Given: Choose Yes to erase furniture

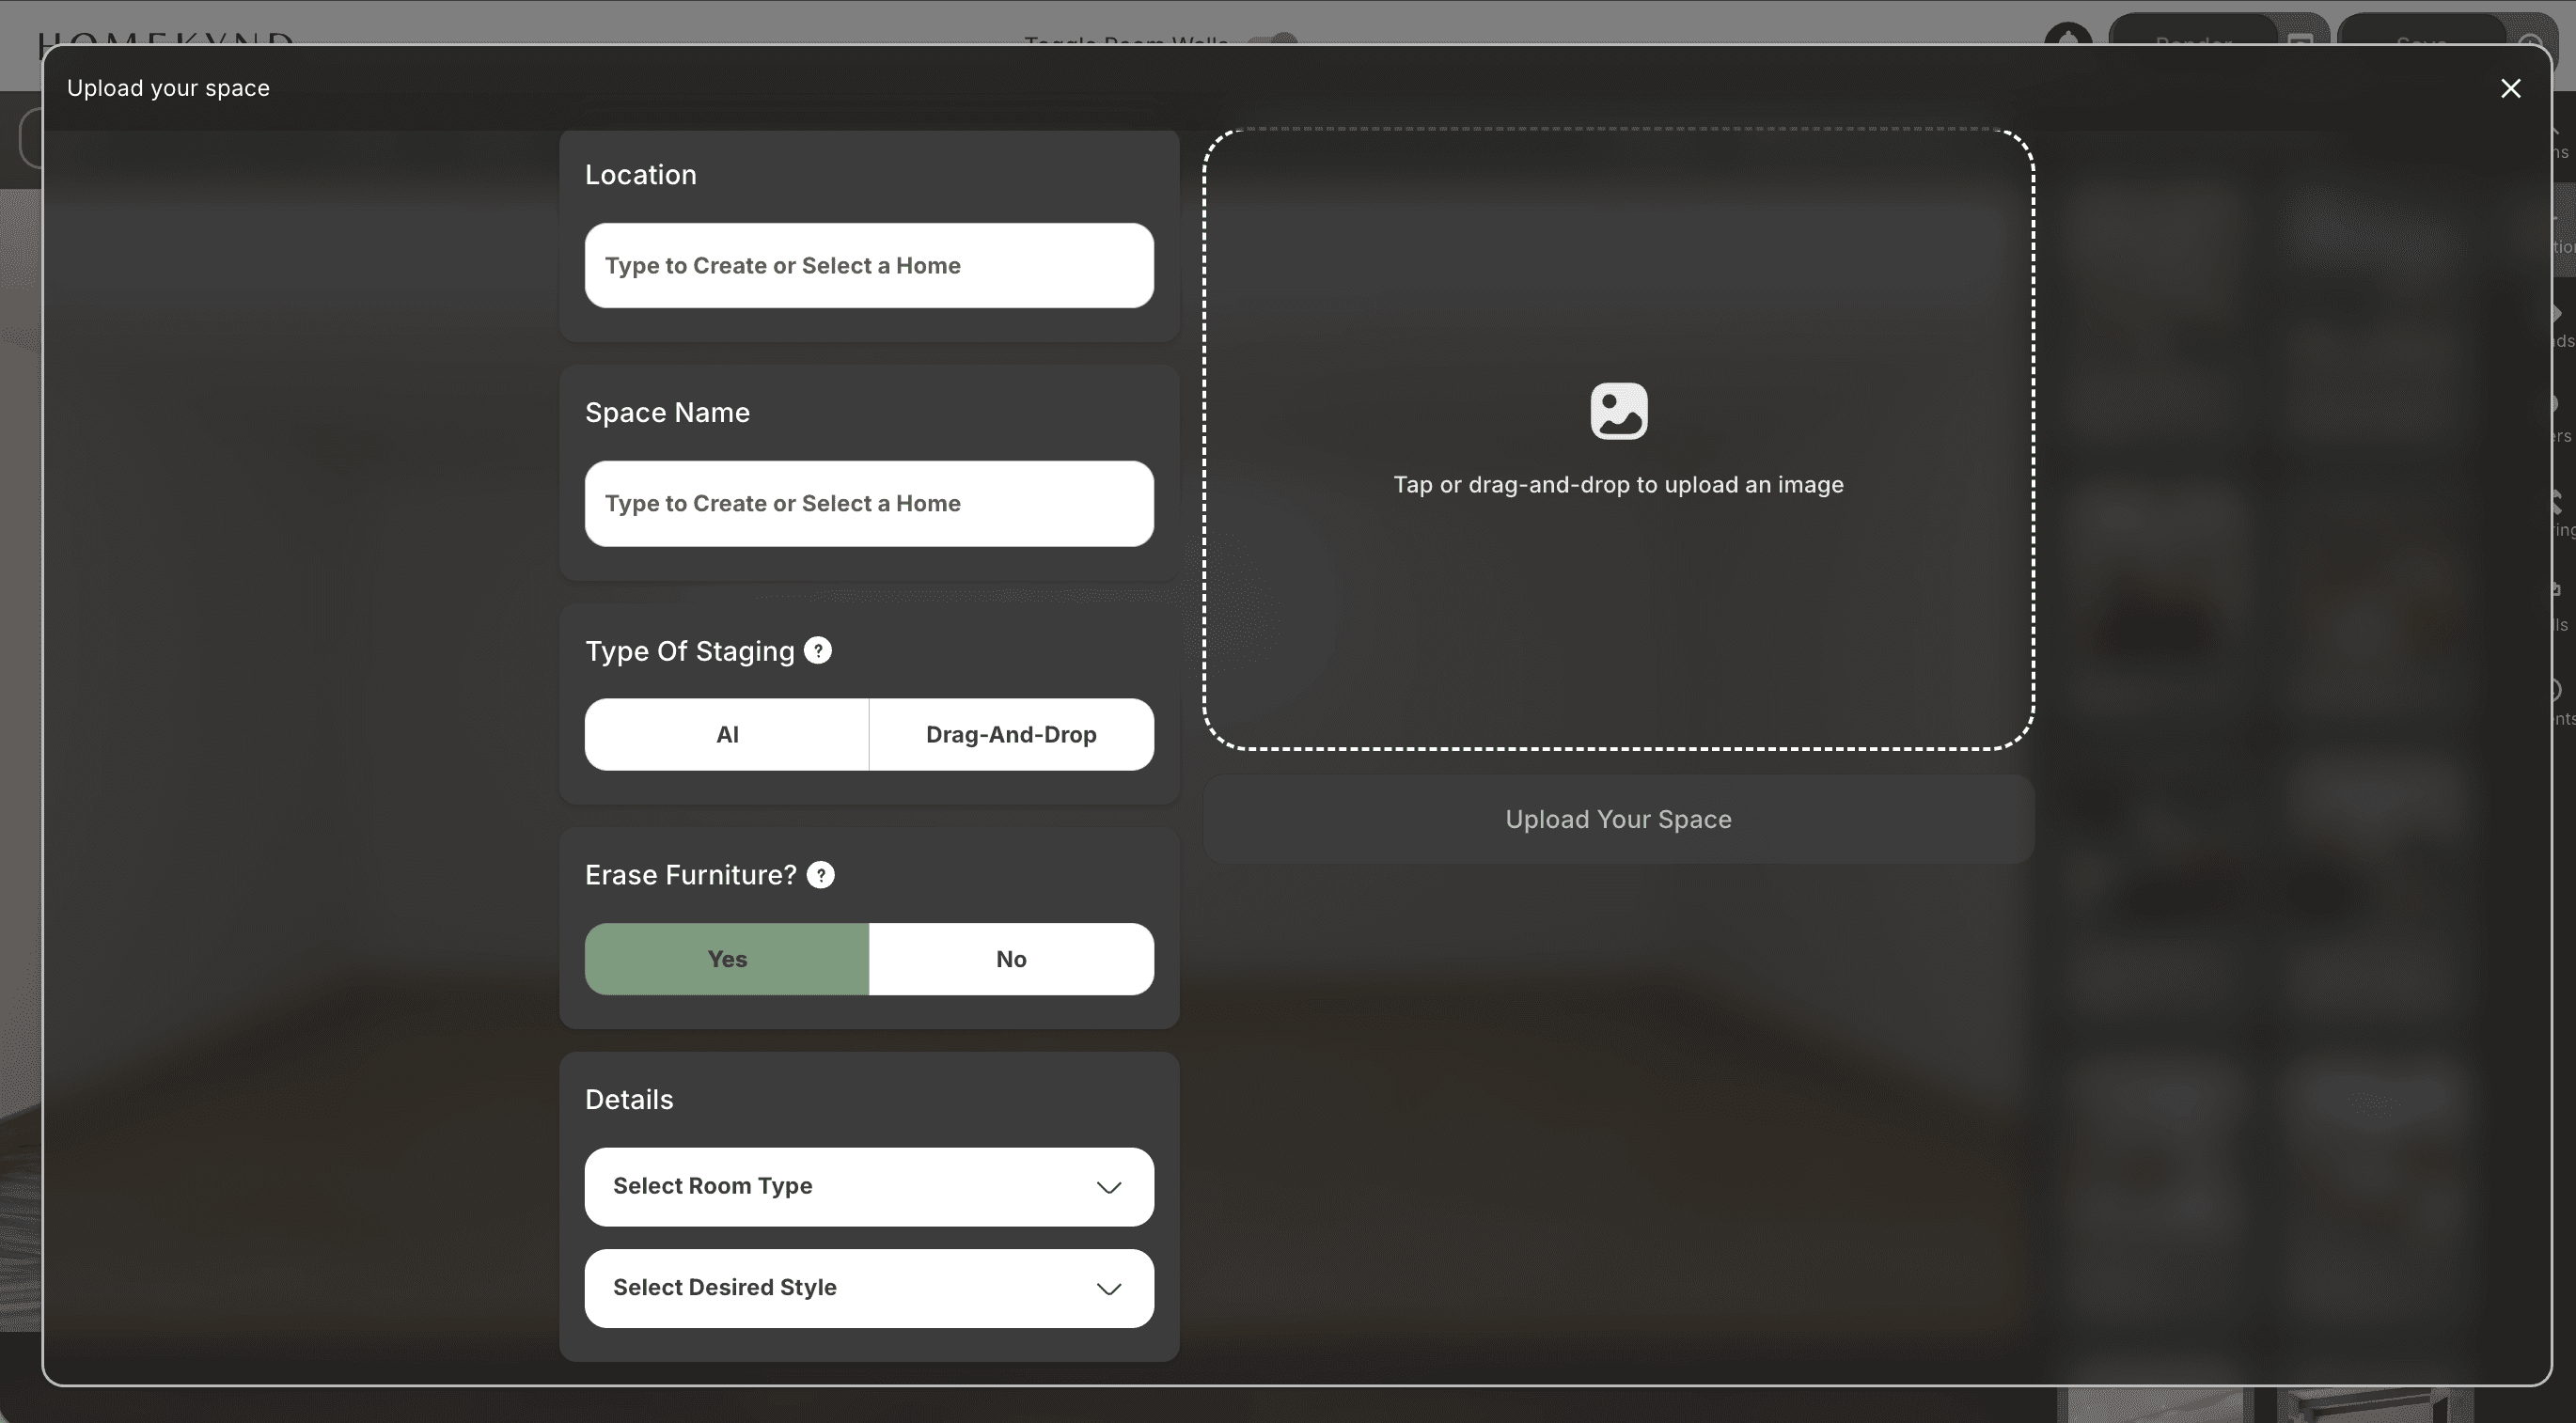Looking at the screenshot, I should pos(727,959).
